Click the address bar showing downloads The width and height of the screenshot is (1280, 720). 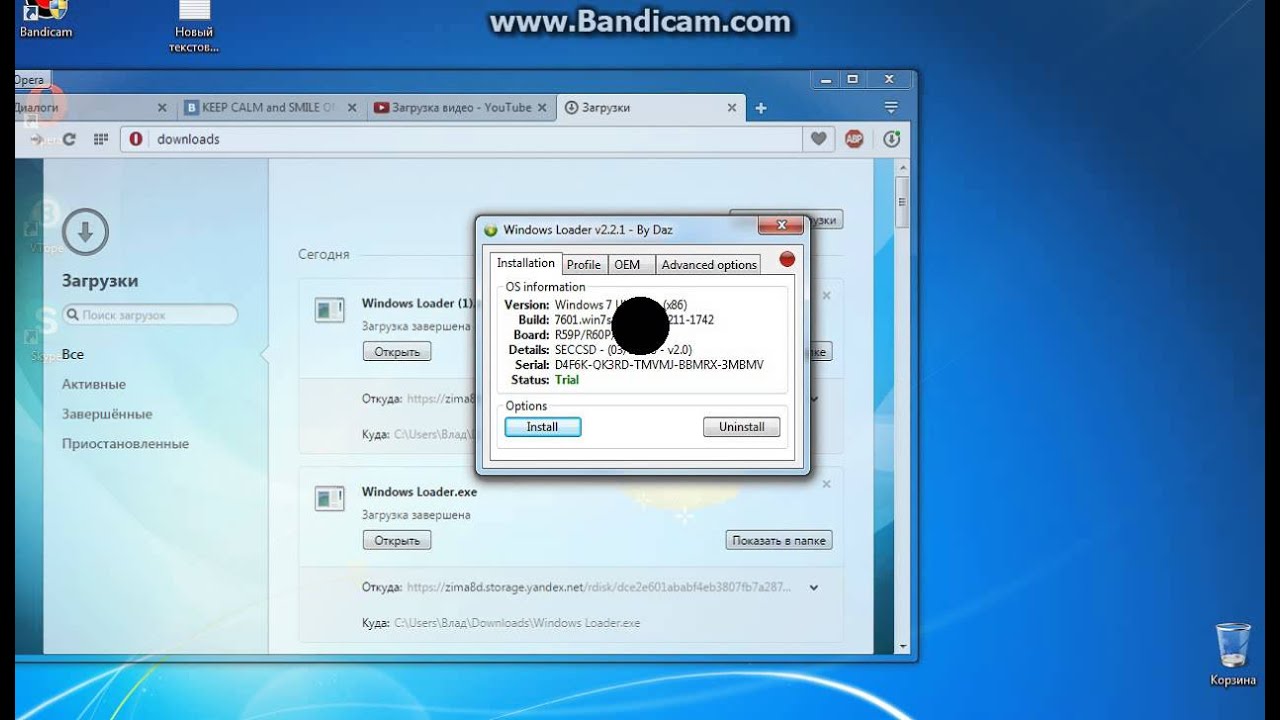(460, 139)
